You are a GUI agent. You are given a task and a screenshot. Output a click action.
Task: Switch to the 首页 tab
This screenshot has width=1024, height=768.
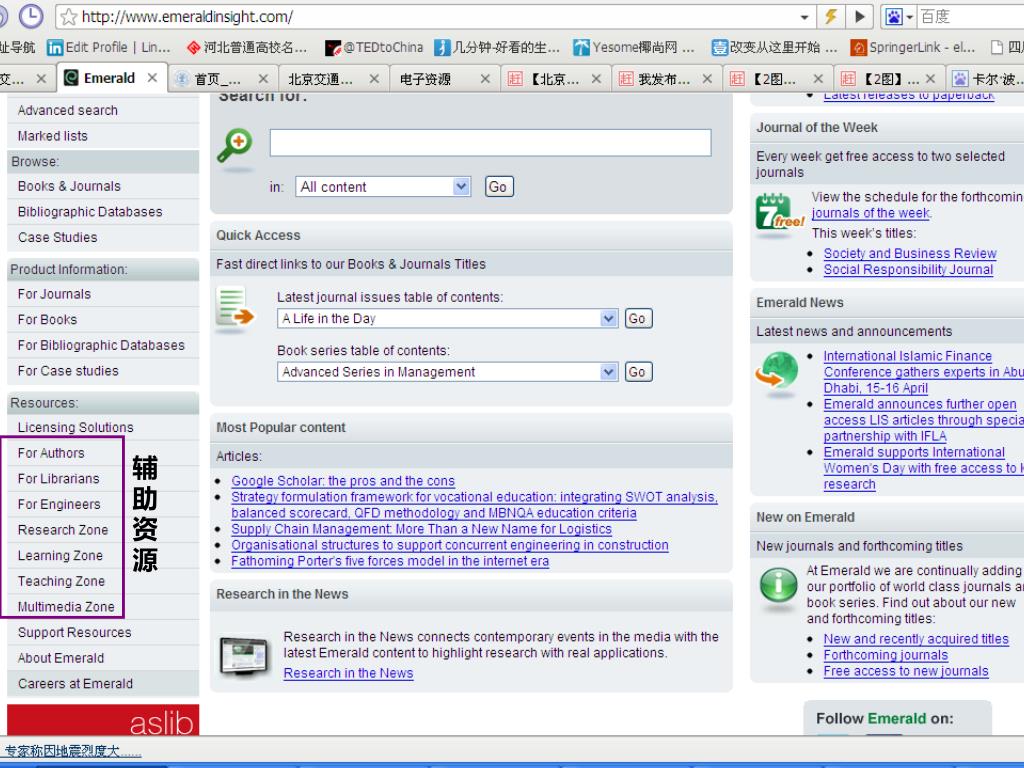216,79
